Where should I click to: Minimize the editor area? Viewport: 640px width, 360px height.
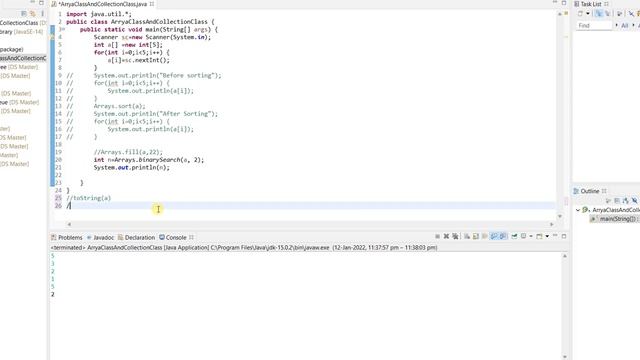click(x=555, y=2)
